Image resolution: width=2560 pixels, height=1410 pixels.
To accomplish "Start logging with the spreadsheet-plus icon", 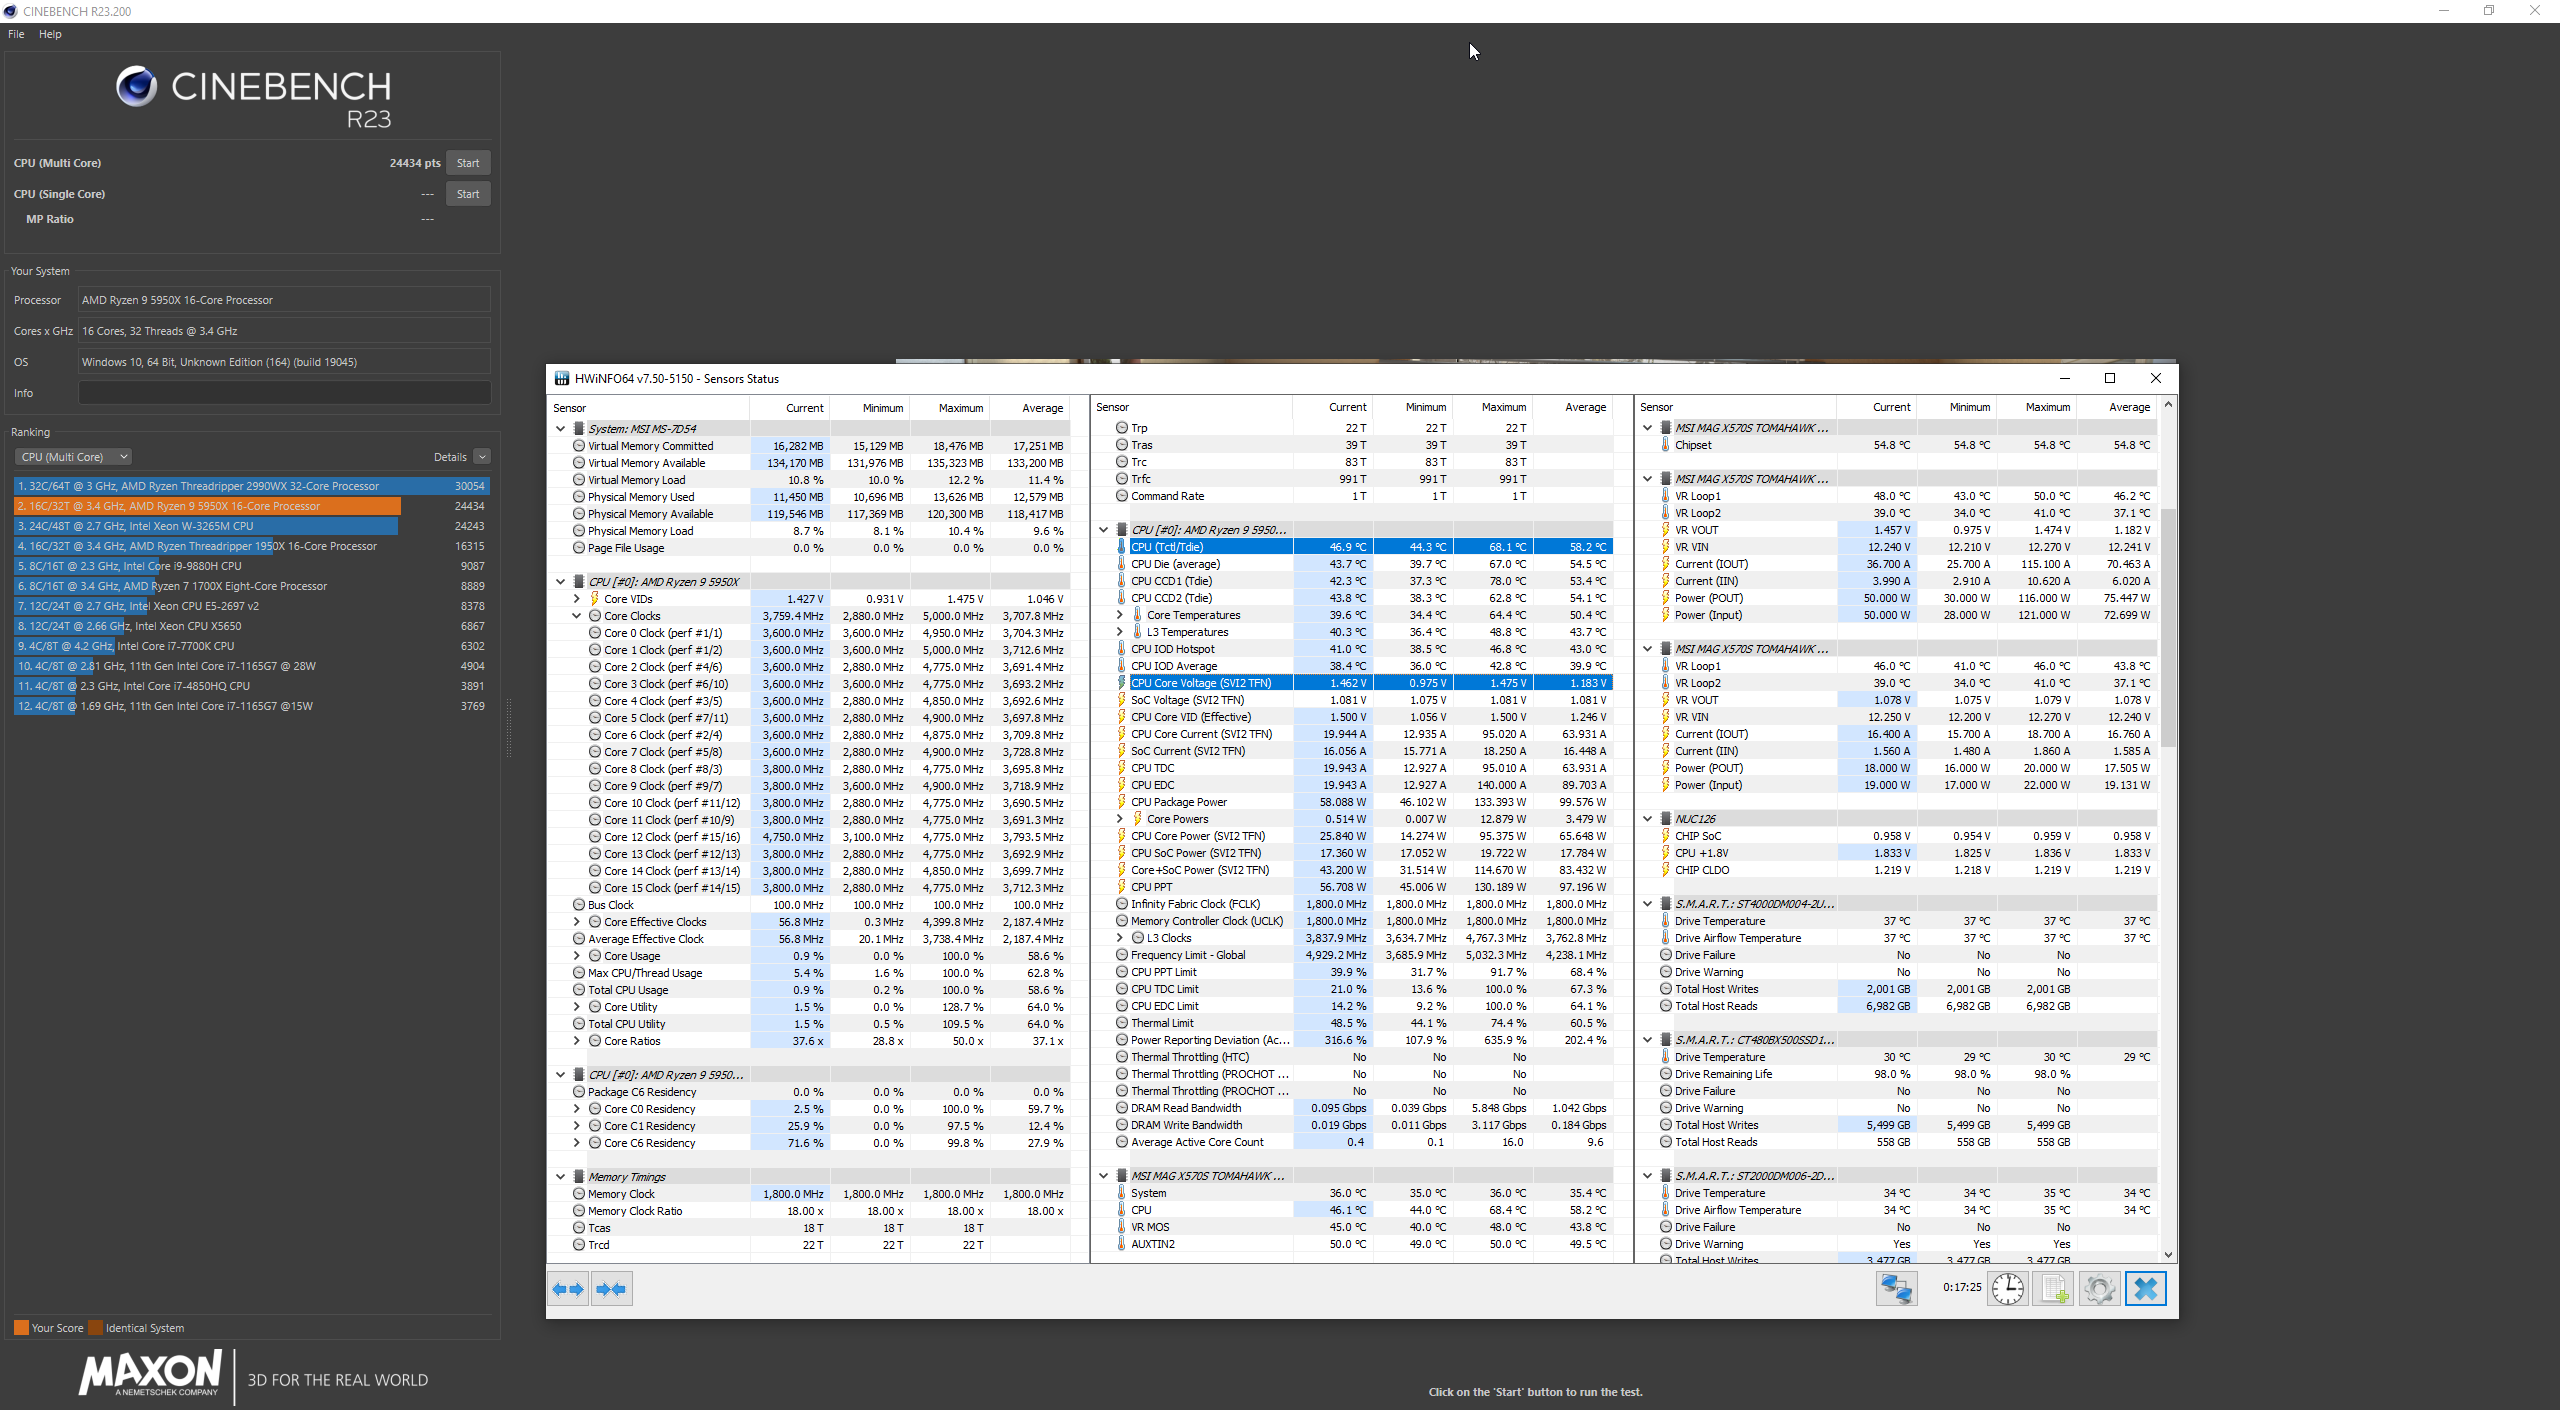I will 2053,1288.
